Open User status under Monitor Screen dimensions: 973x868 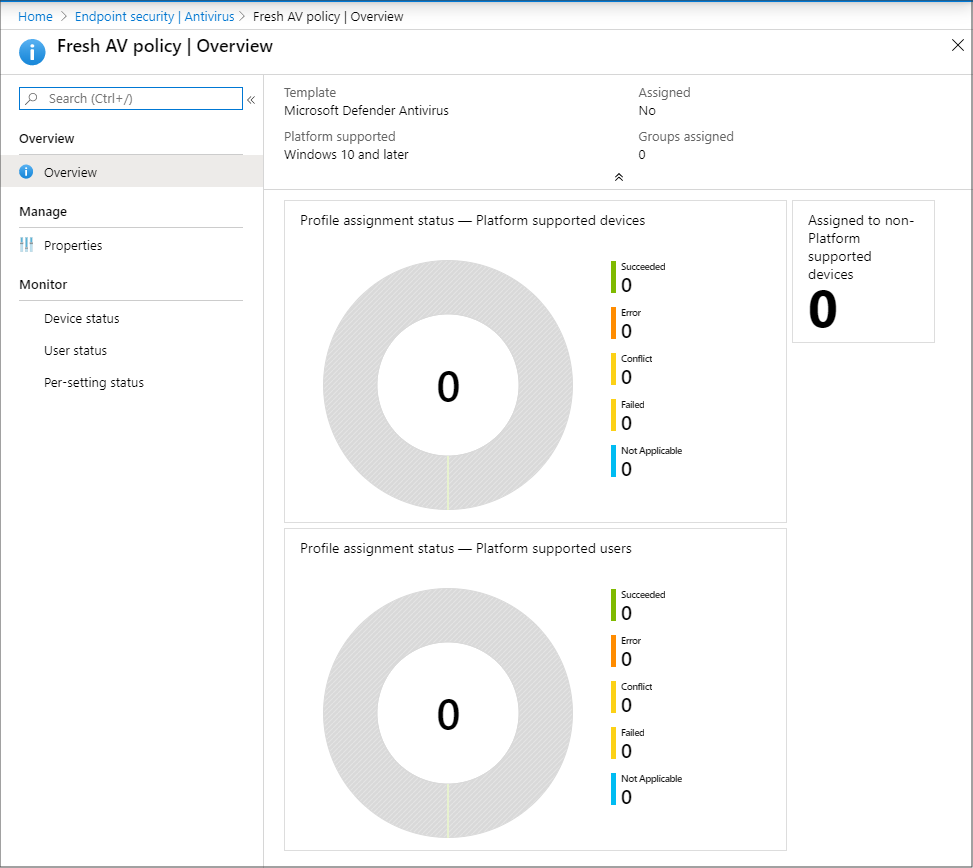point(75,351)
